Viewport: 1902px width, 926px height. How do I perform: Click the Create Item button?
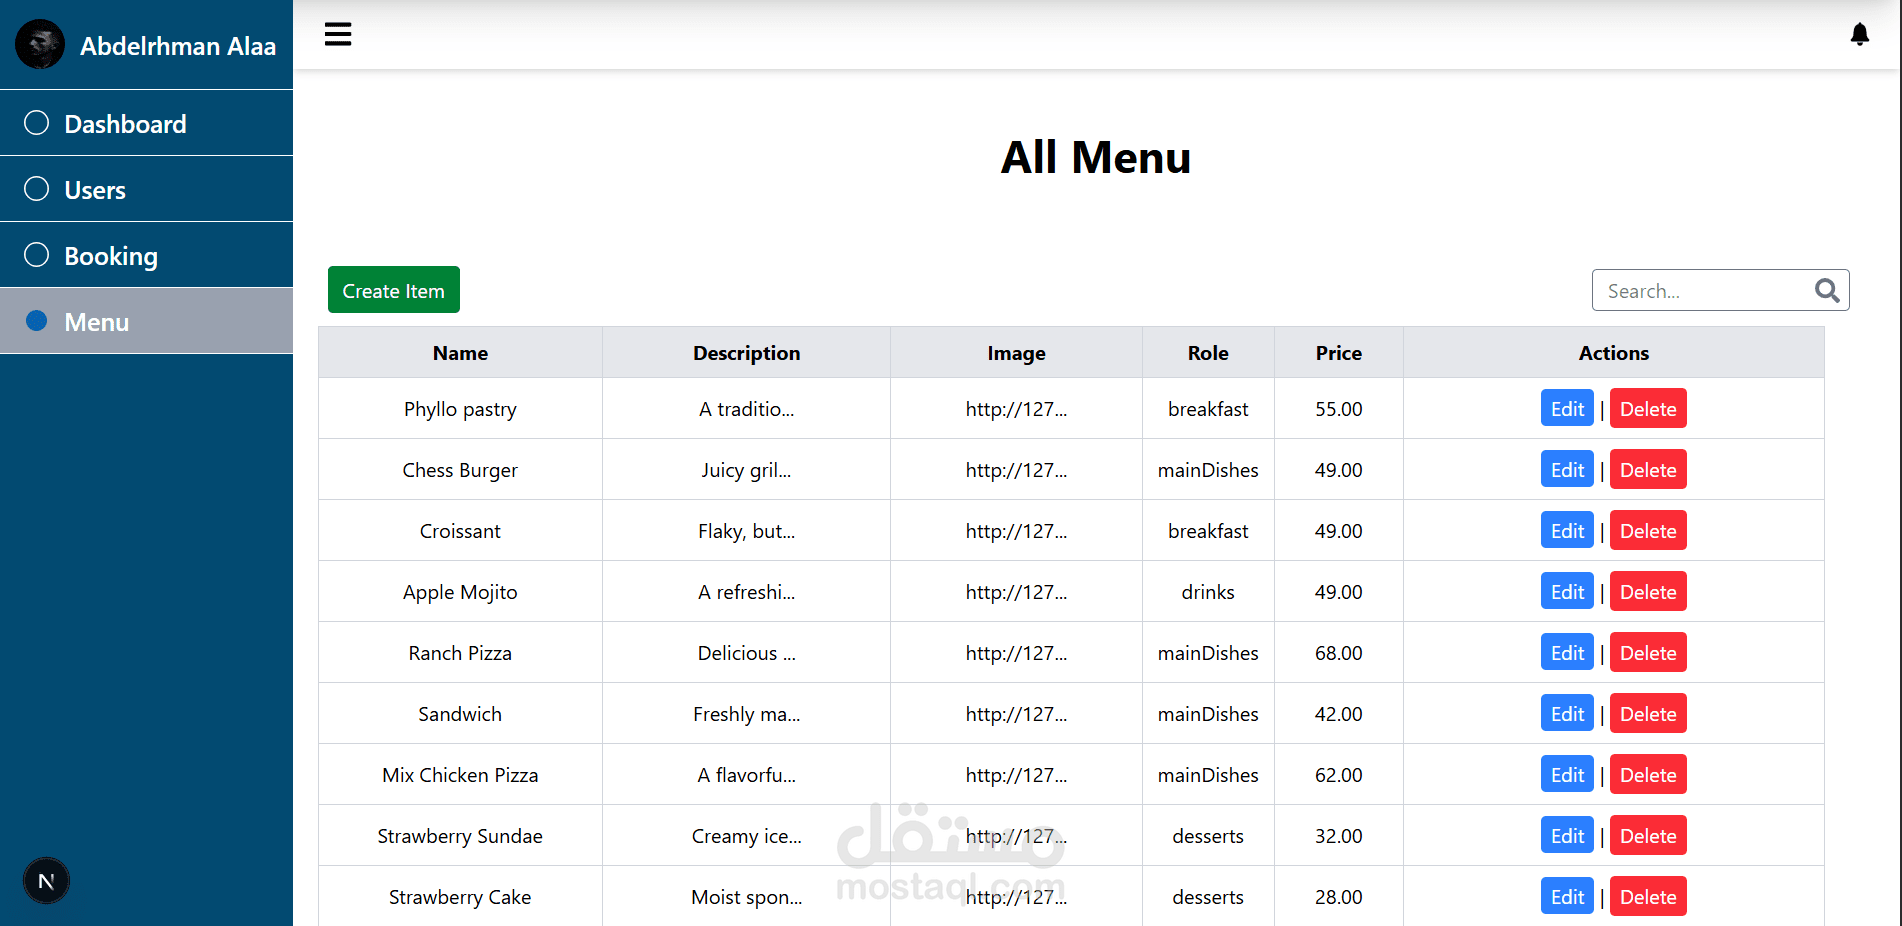(x=394, y=290)
